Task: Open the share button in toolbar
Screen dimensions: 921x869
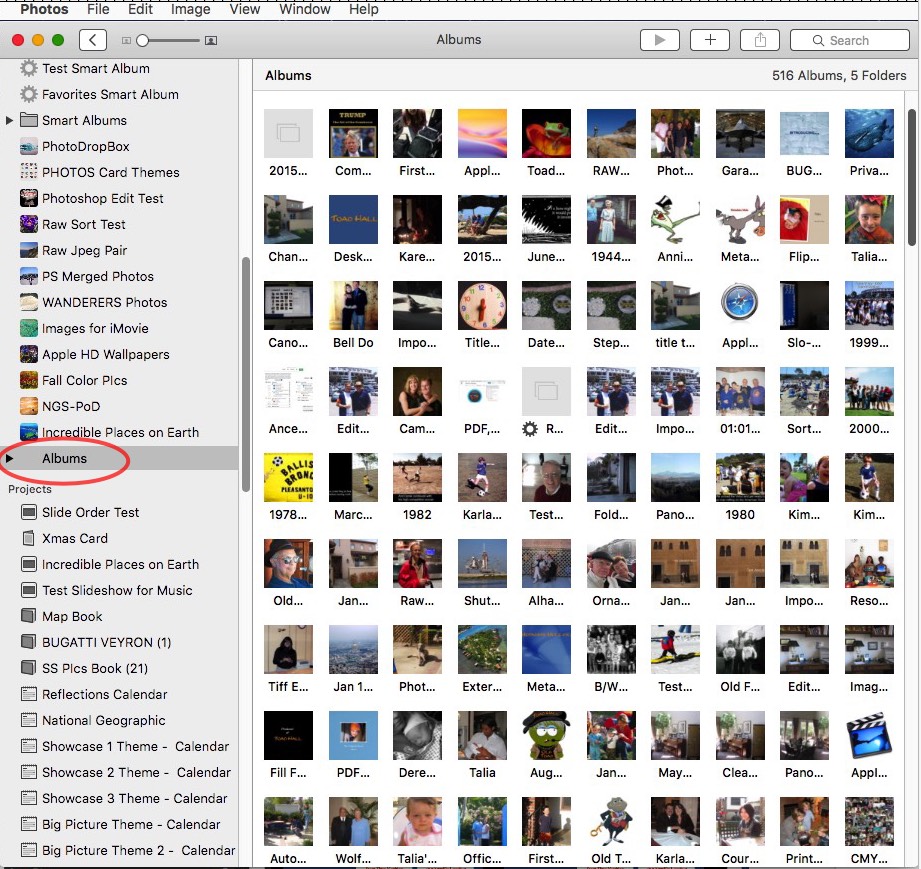Action: (x=759, y=40)
